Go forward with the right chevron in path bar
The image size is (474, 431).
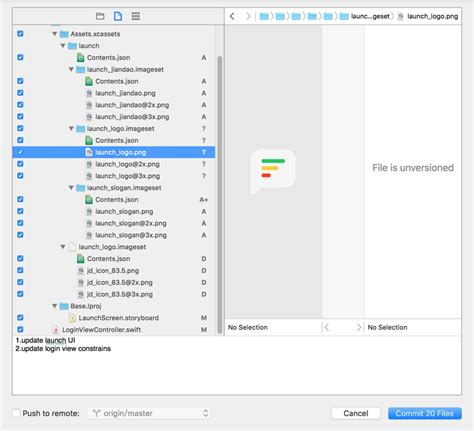tap(248, 16)
